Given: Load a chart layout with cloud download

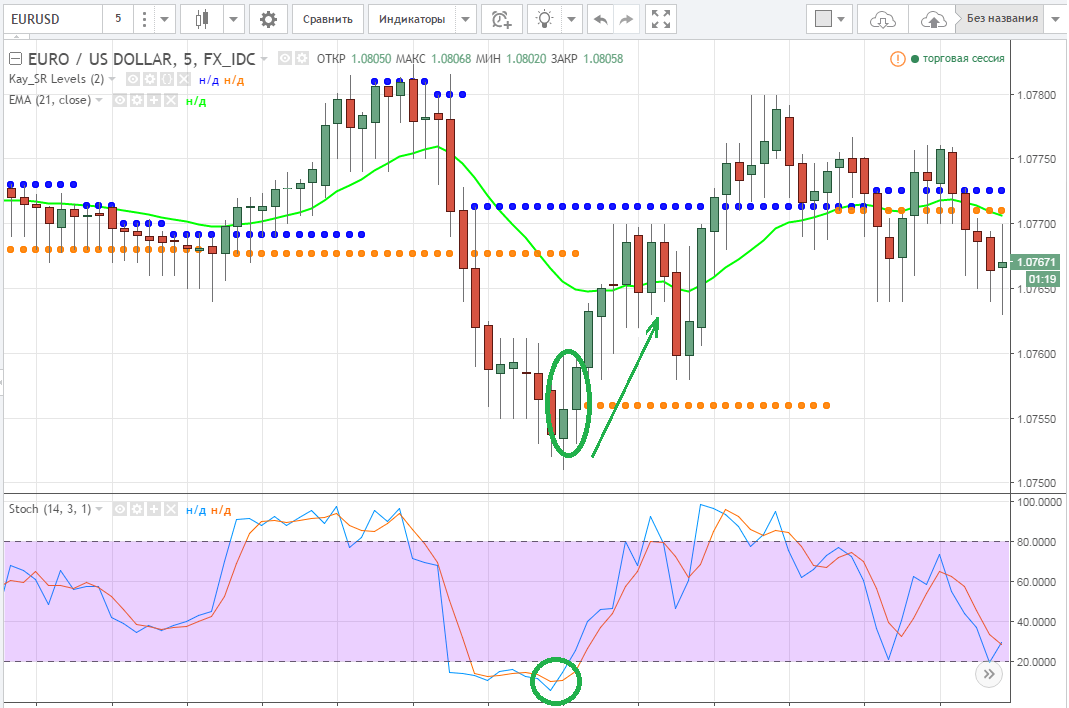Looking at the screenshot, I should (883, 19).
